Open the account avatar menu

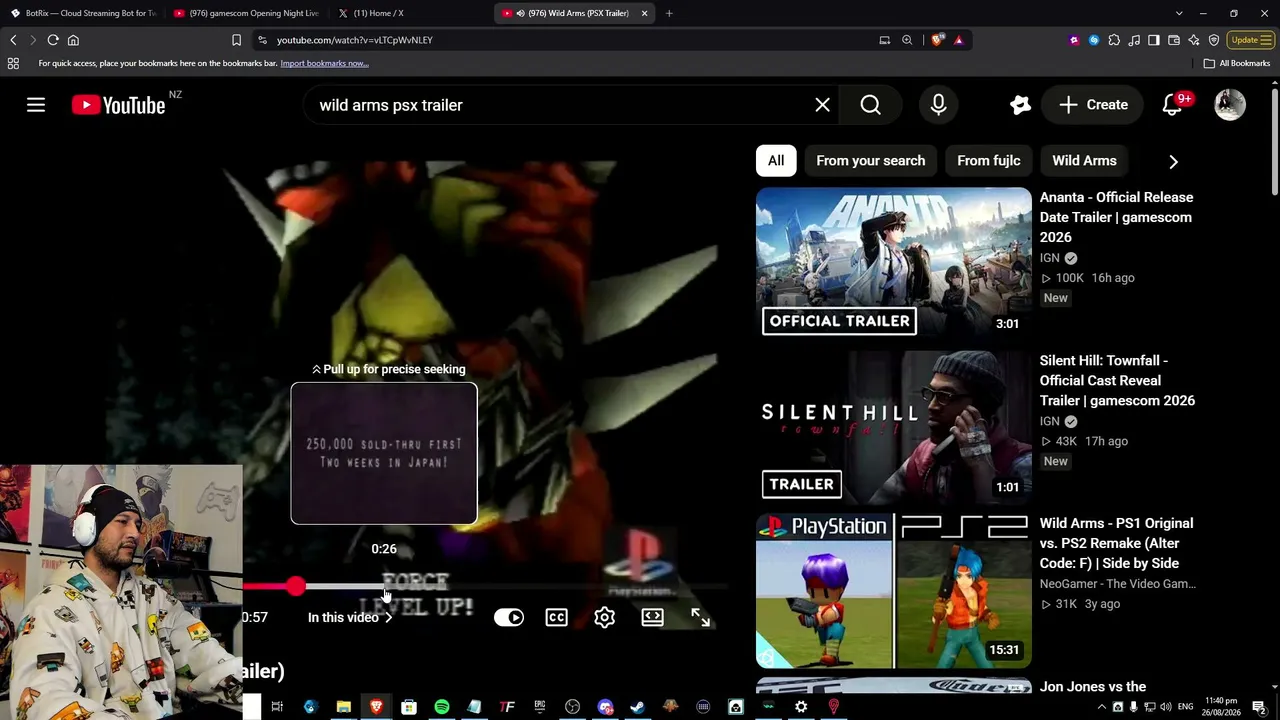pyautogui.click(x=1230, y=105)
